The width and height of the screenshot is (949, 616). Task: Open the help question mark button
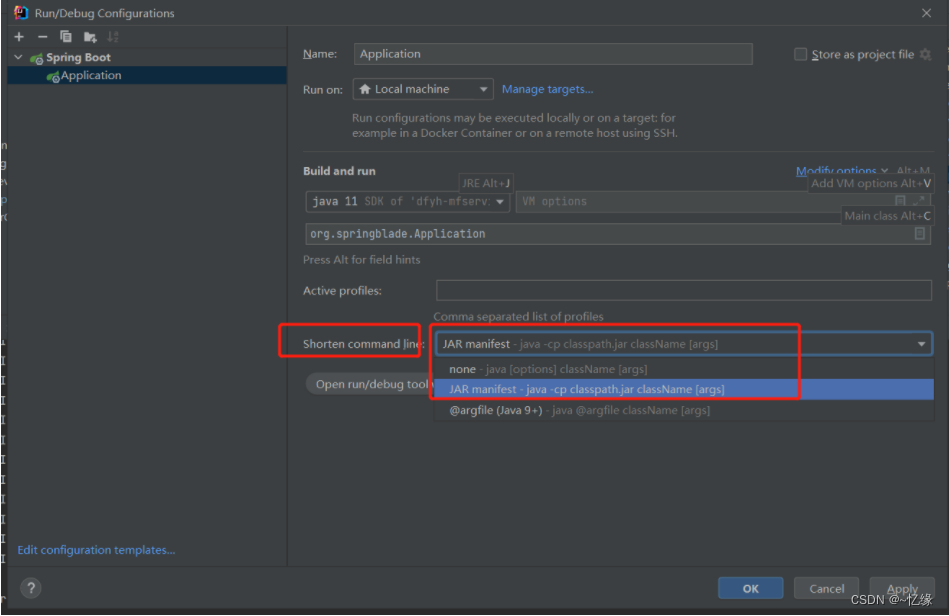[x=31, y=588]
